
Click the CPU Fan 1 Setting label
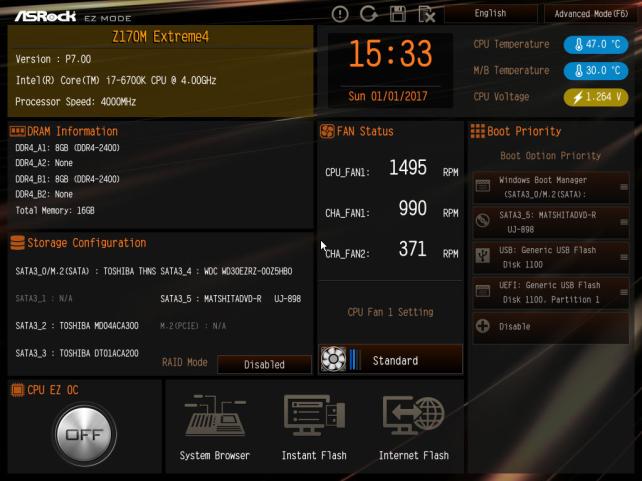point(390,312)
